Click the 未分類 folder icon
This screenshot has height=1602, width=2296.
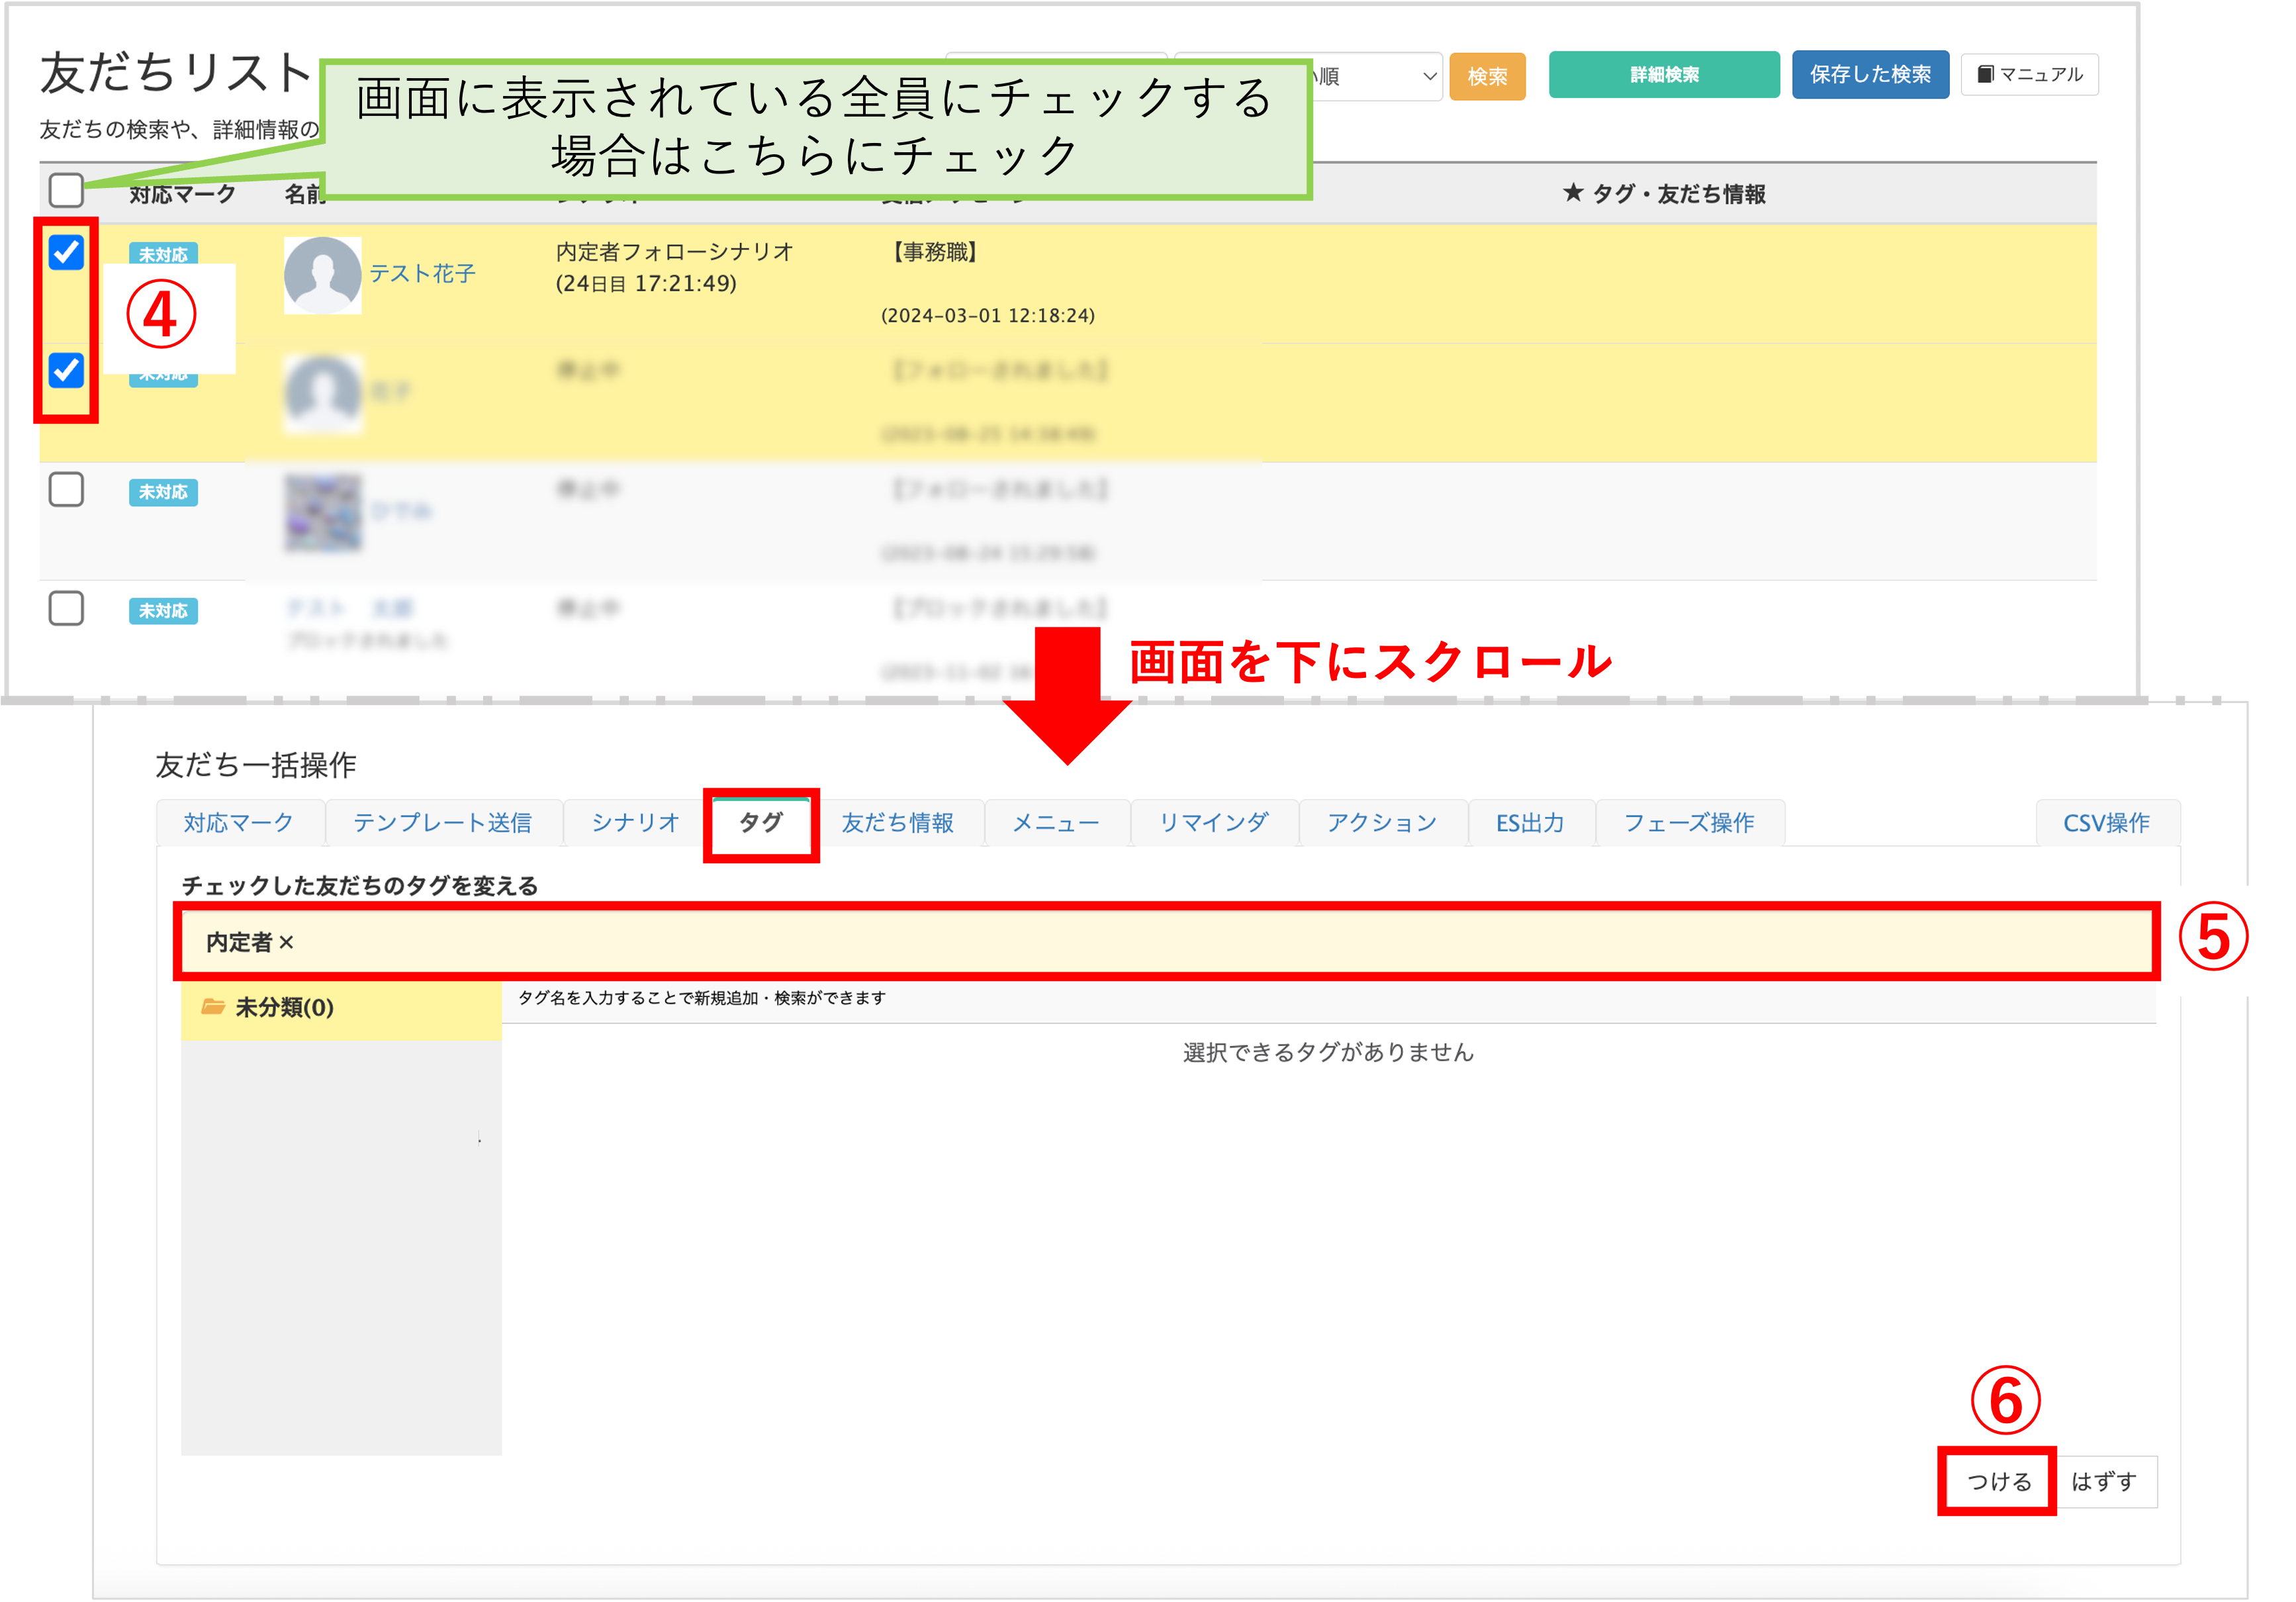tap(213, 1006)
